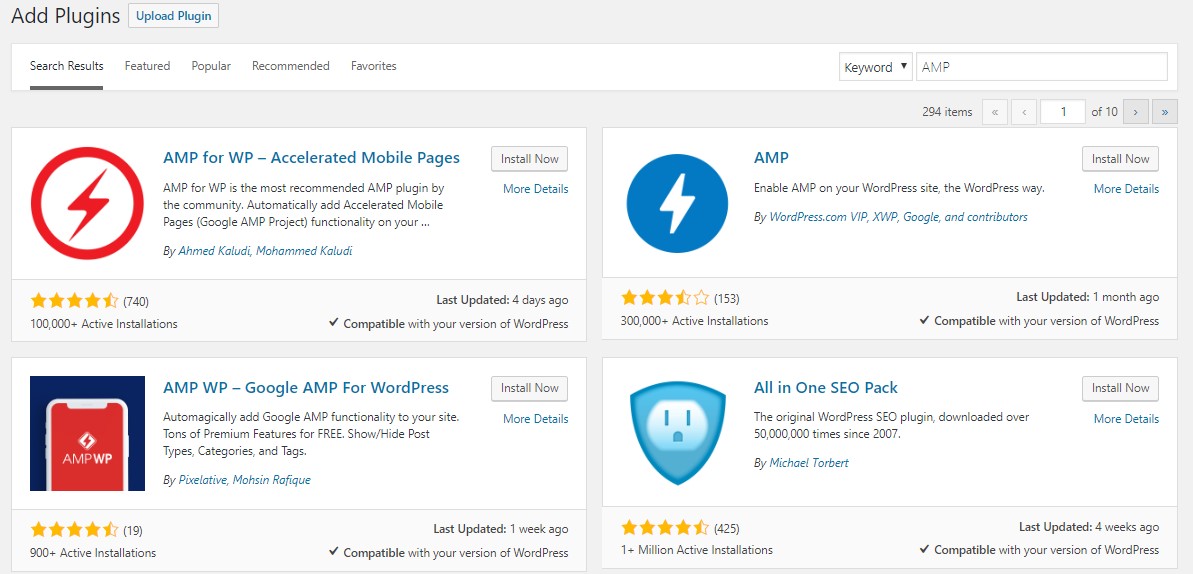Click the Last Updated: 1 week ago text
Screen dimensions: 1193x574
coord(501,528)
